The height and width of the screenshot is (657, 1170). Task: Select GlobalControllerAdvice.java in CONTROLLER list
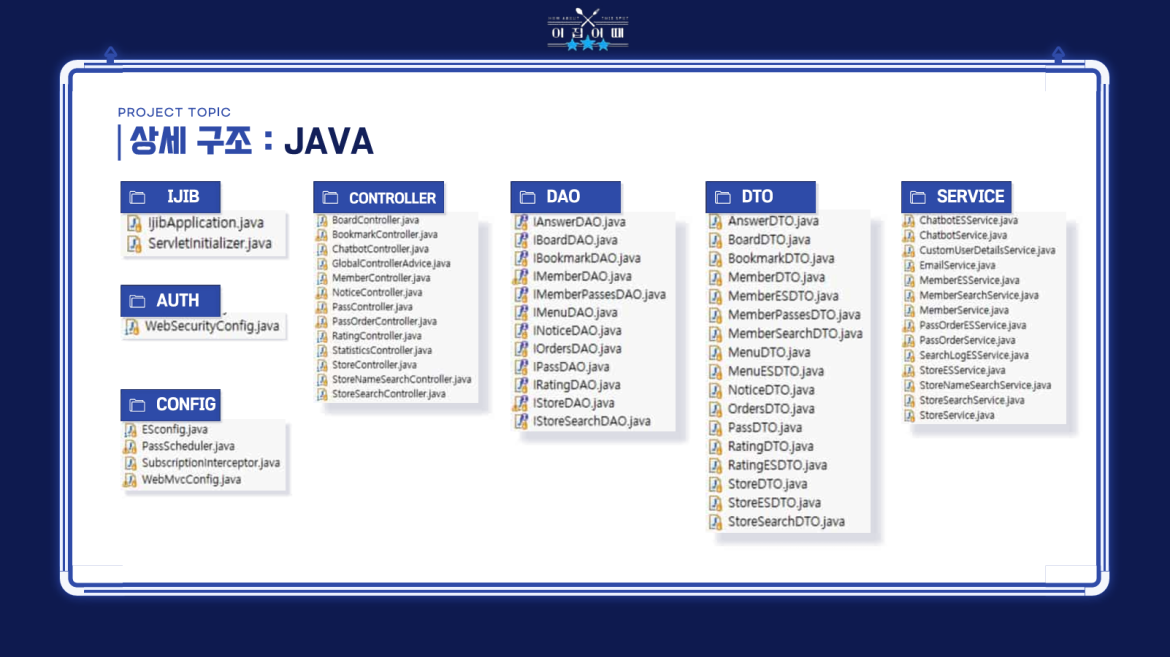pos(391,264)
